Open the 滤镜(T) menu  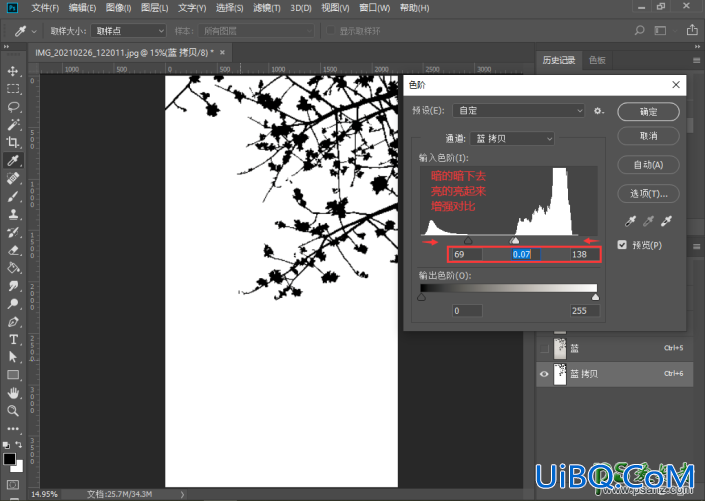click(267, 8)
